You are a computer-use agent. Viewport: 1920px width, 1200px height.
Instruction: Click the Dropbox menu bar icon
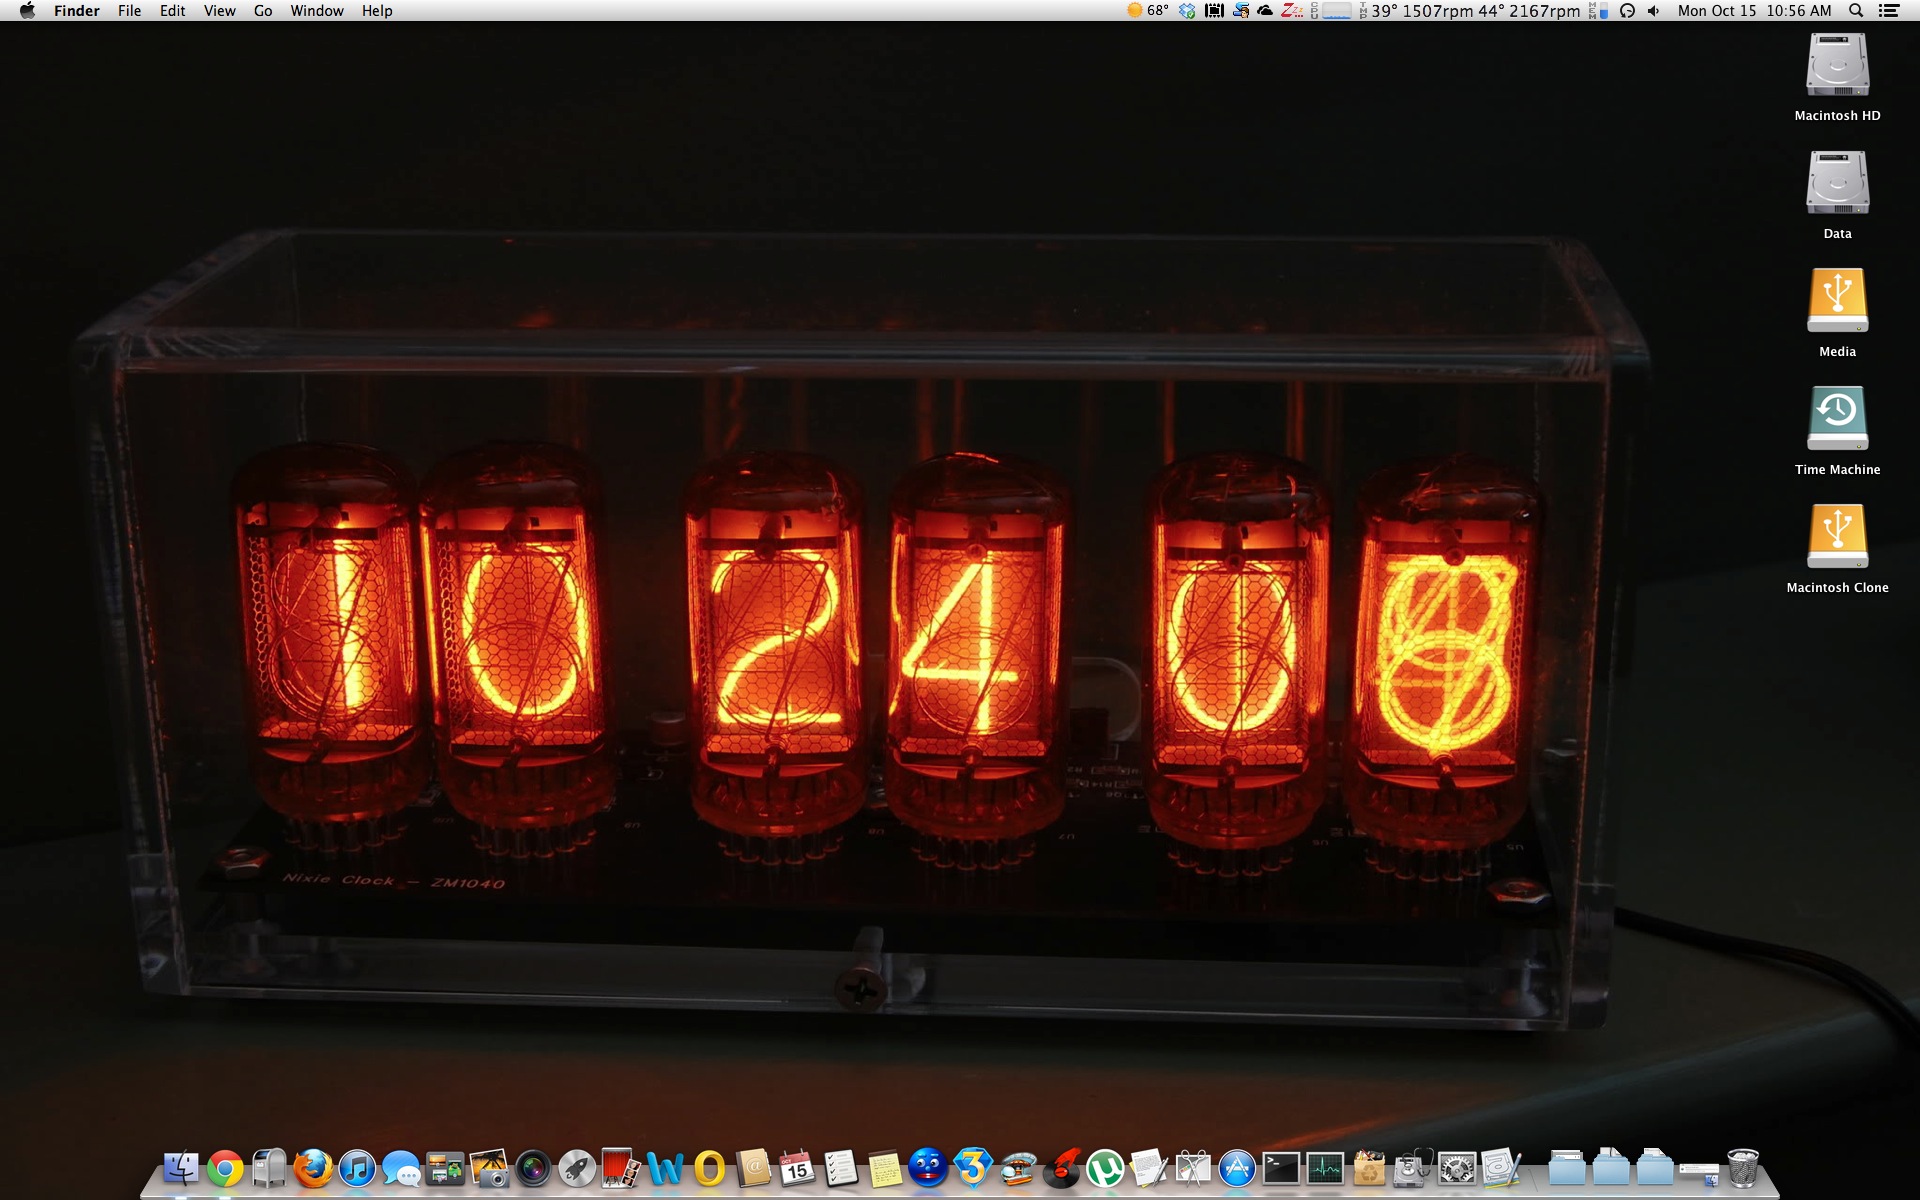(x=1187, y=11)
